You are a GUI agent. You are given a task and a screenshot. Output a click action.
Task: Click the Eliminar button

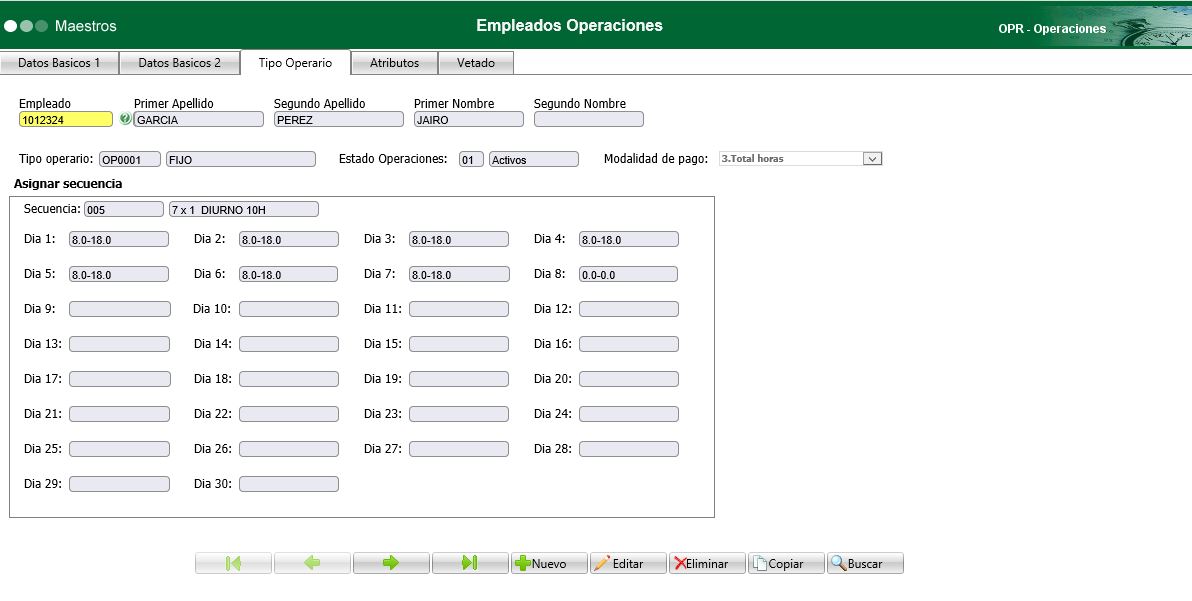(x=708, y=563)
